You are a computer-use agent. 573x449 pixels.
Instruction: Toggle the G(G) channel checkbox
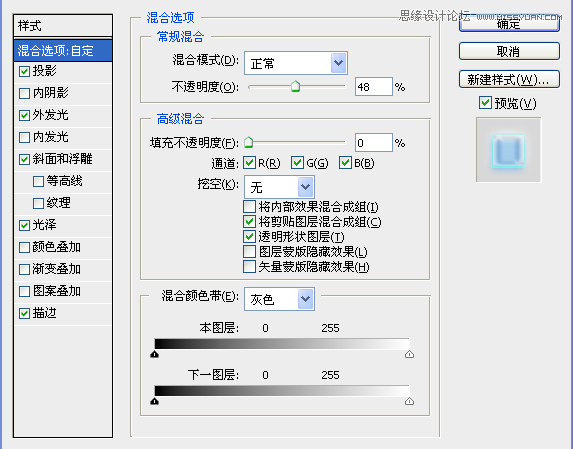297,163
